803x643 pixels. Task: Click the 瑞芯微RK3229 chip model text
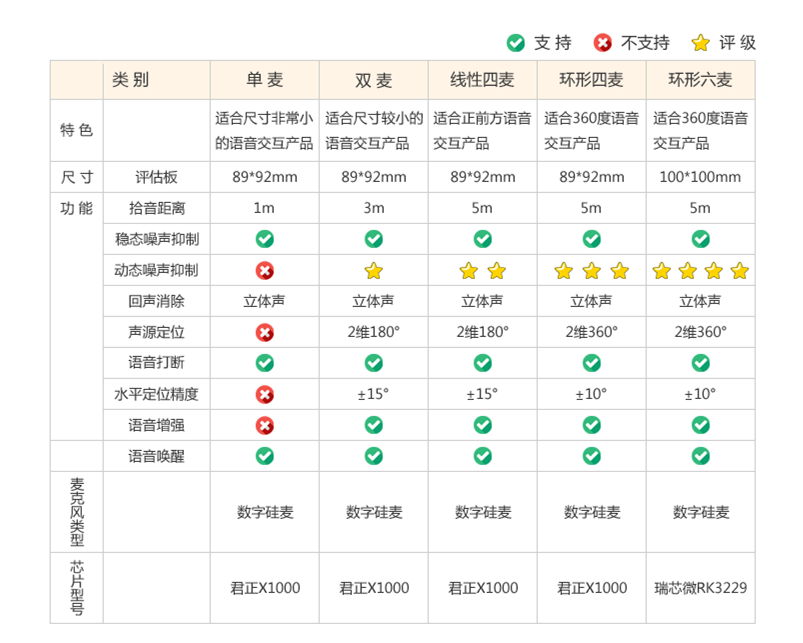tap(700, 588)
